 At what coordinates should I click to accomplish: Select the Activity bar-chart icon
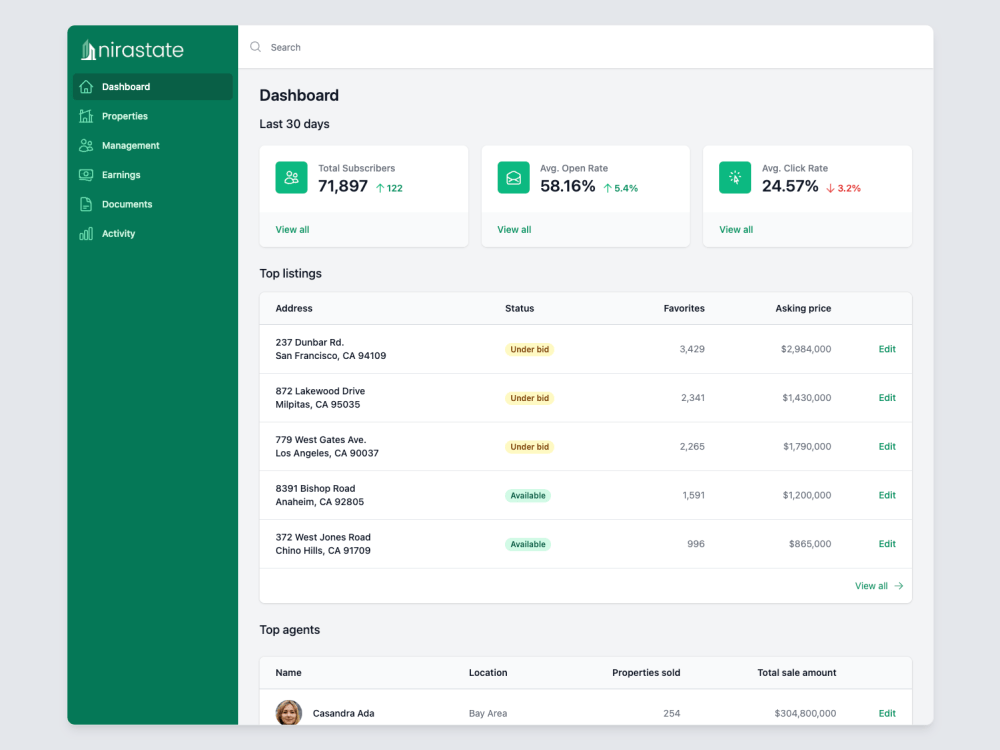86,233
